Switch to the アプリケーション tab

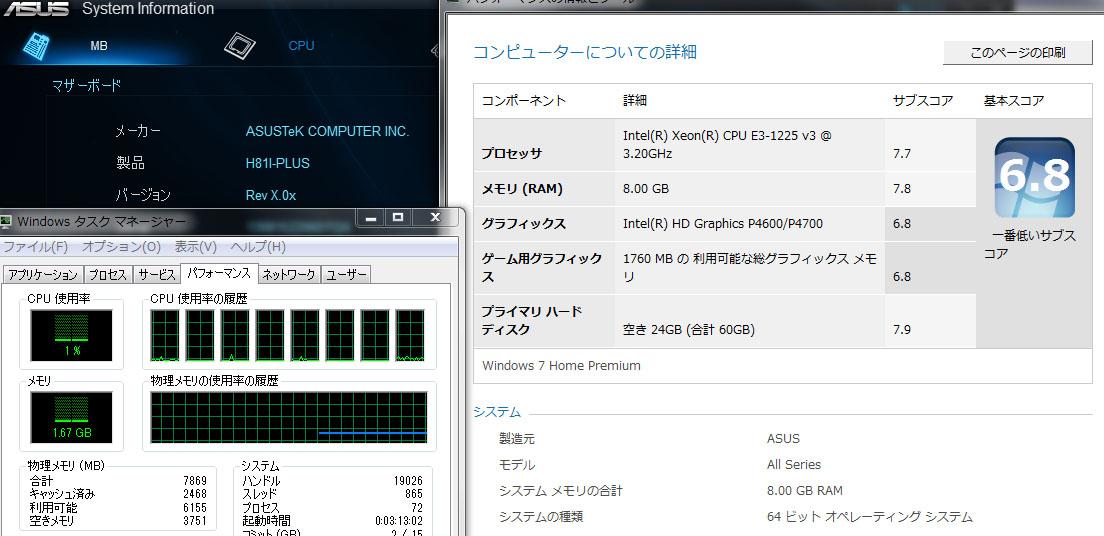coord(43,275)
